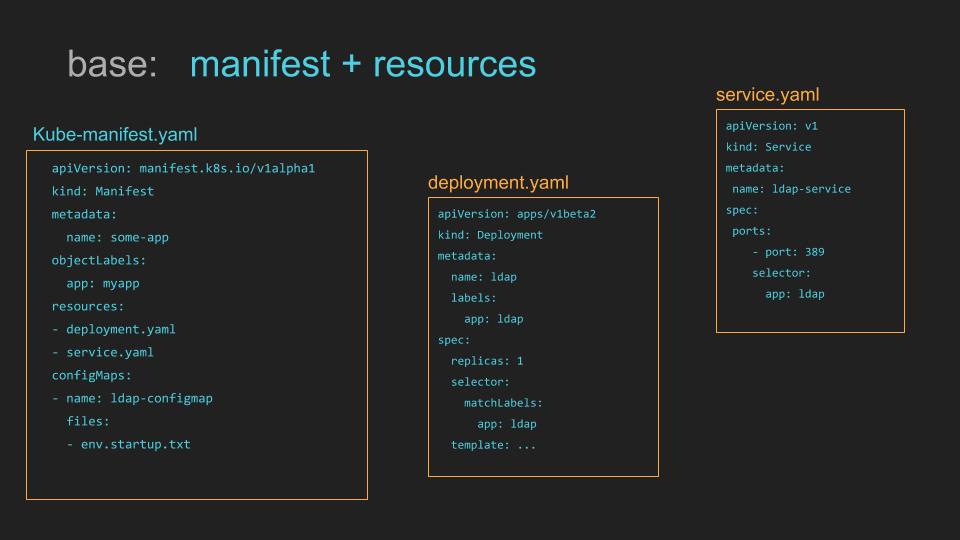This screenshot has width=960, height=540.
Task: Click the '- env.startup.txt' file entry
Action: [128, 444]
